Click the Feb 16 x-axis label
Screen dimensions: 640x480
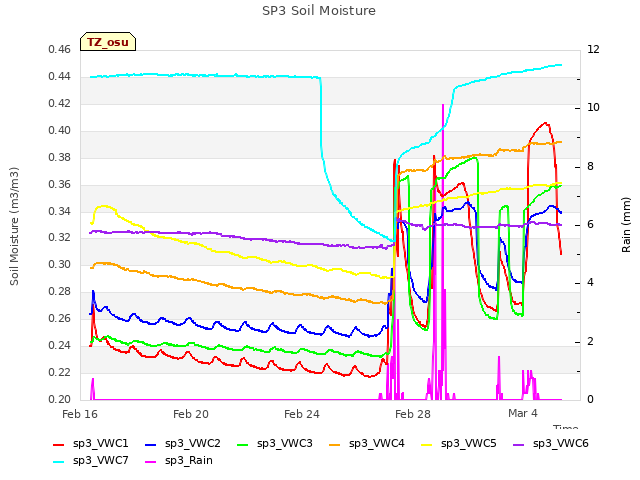pos(80,414)
